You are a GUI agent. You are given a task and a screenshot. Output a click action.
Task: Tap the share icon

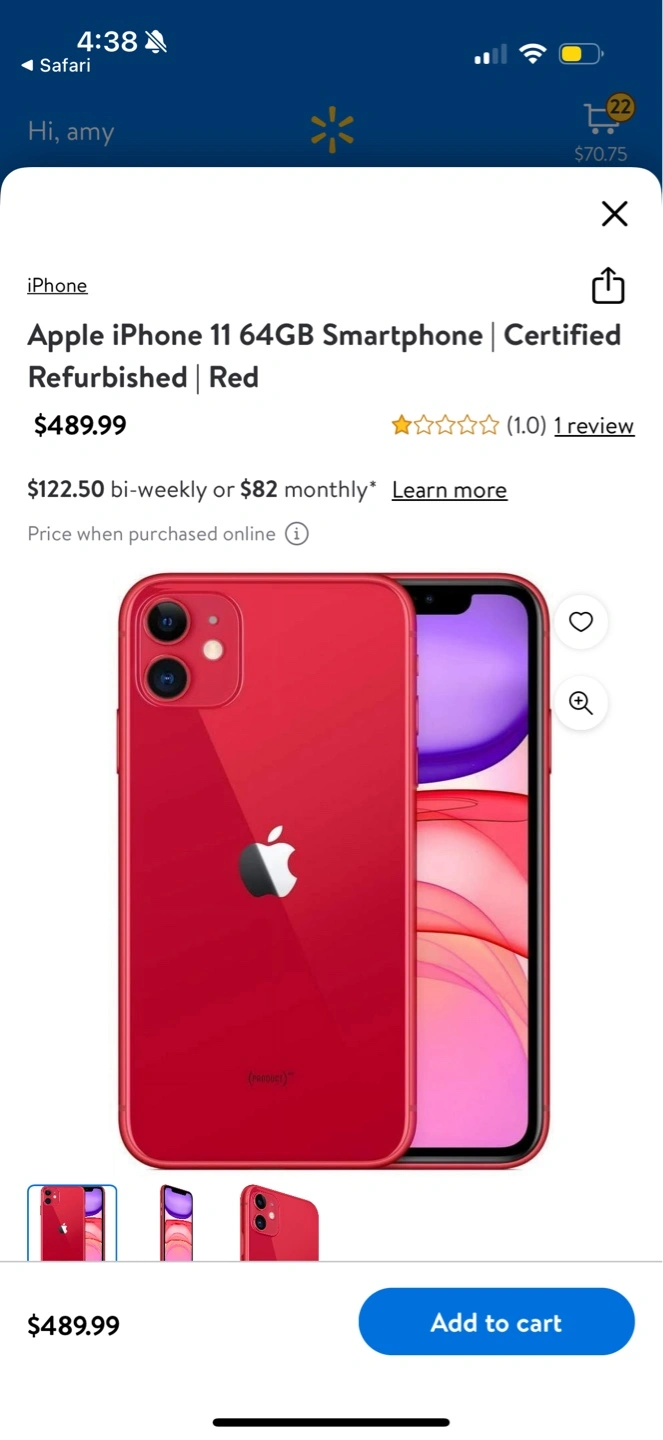pyautogui.click(x=608, y=286)
